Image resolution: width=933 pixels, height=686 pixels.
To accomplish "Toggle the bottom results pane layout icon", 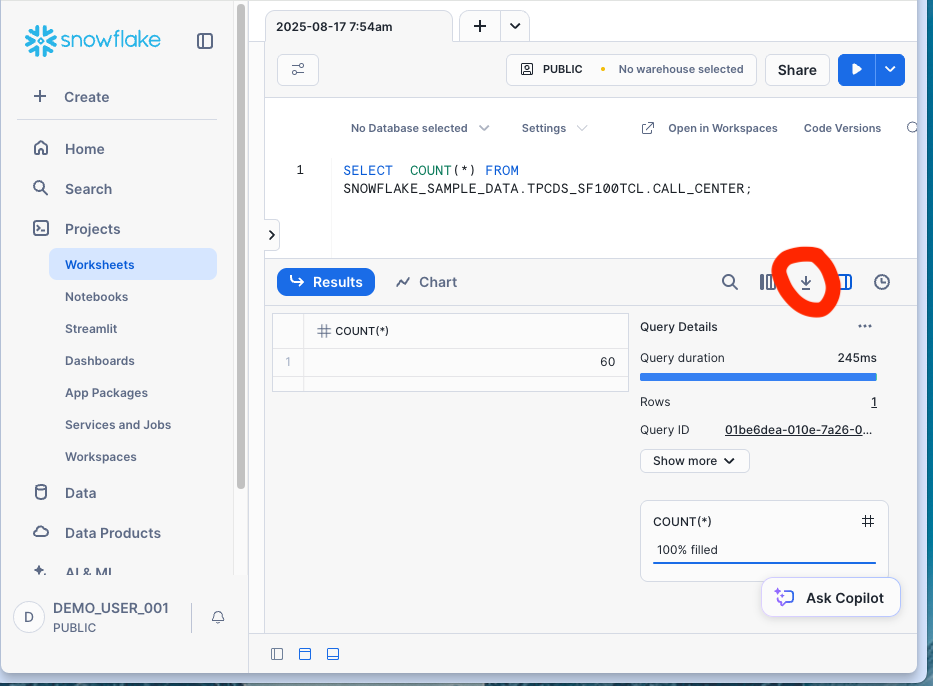I will [x=332, y=654].
